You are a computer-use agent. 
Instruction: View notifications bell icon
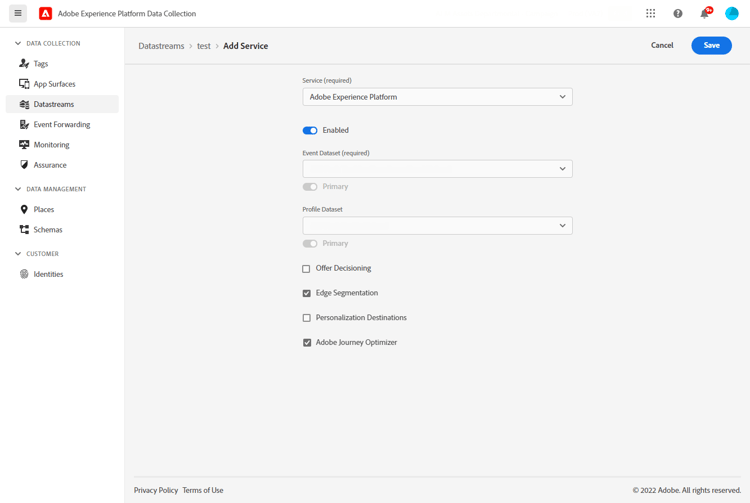(x=705, y=13)
